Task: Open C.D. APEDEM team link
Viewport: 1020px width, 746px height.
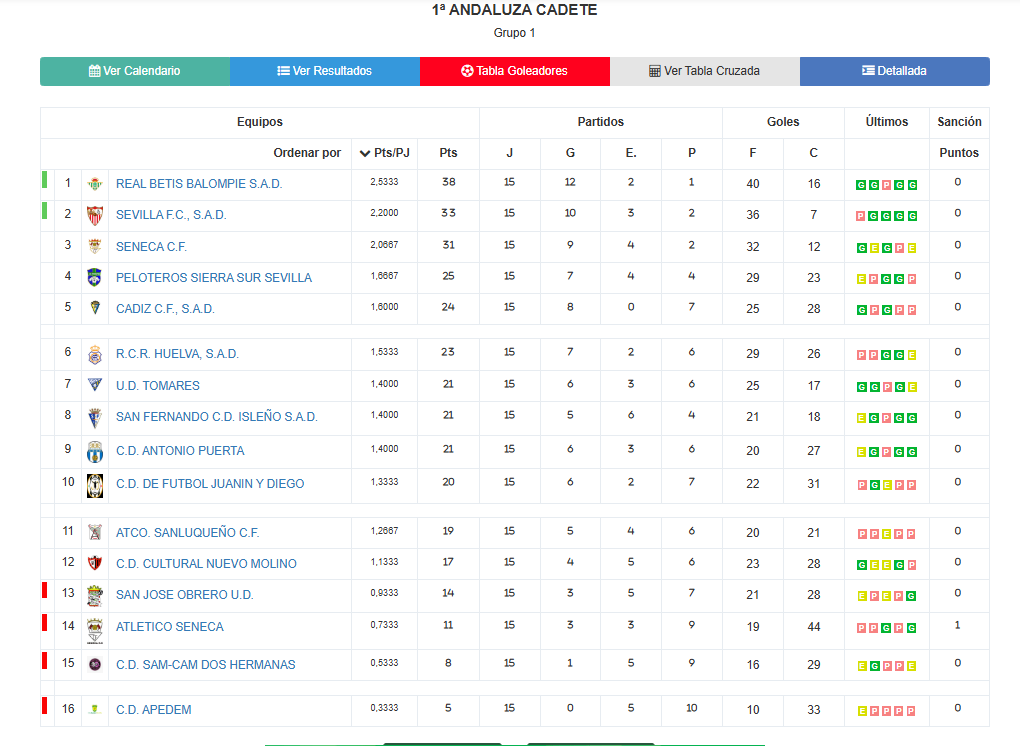Action: [154, 710]
